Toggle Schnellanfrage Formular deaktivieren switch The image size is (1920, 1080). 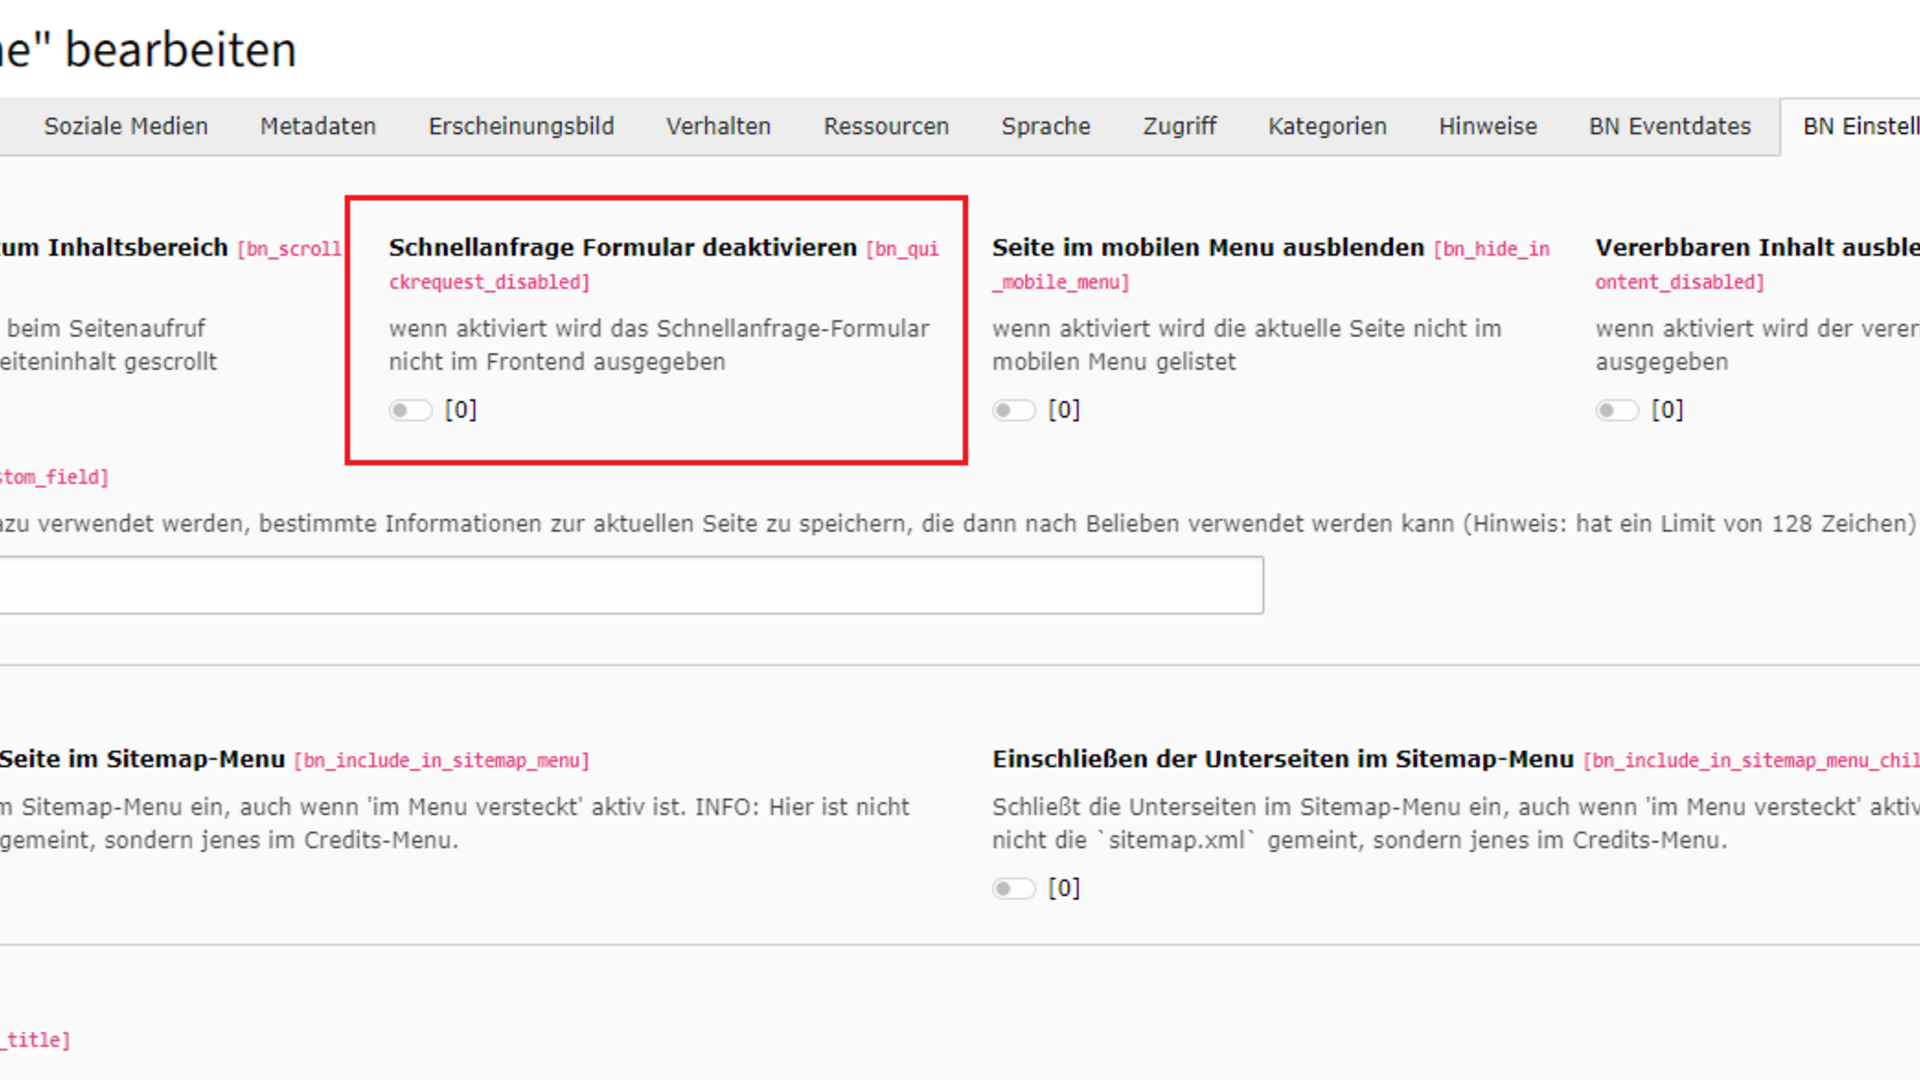[410, 410]
